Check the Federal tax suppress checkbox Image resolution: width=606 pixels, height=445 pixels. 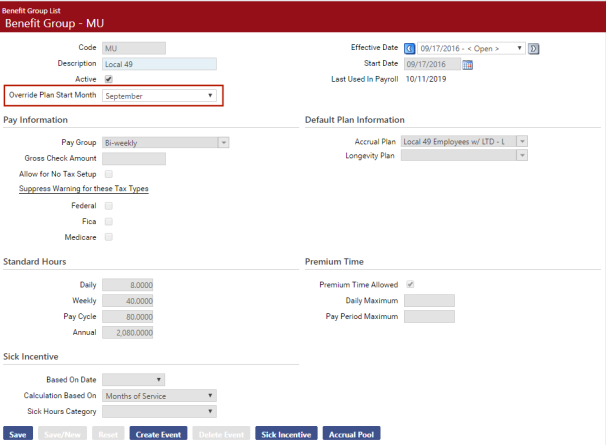pos(108,205)
